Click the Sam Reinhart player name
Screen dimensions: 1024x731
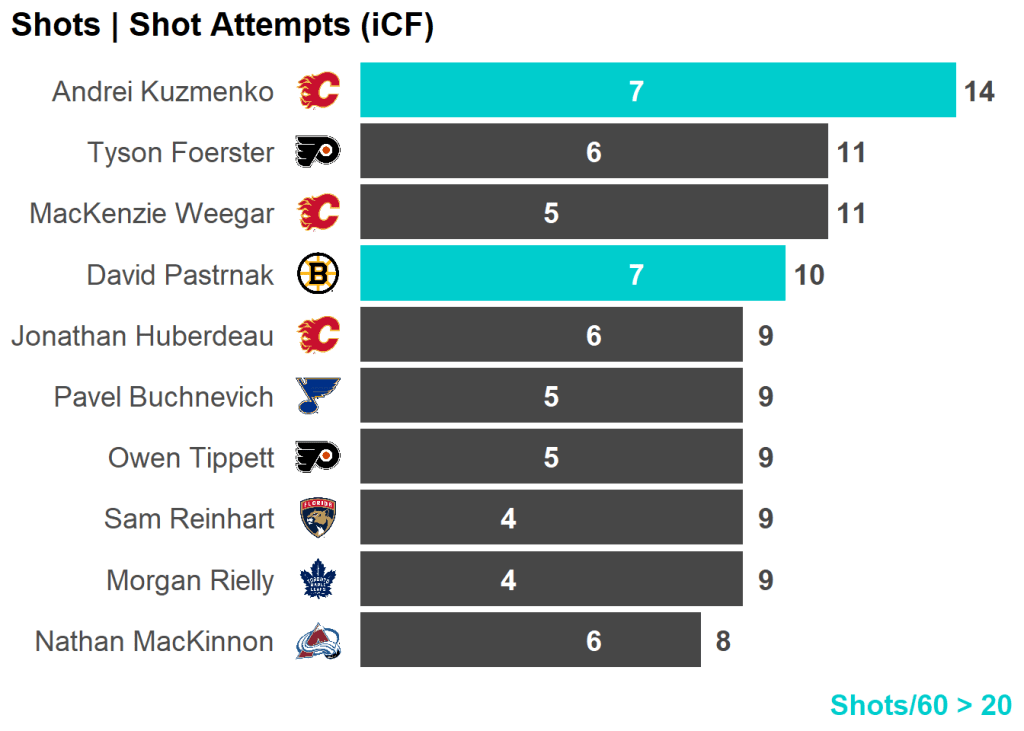pos(189,519)
